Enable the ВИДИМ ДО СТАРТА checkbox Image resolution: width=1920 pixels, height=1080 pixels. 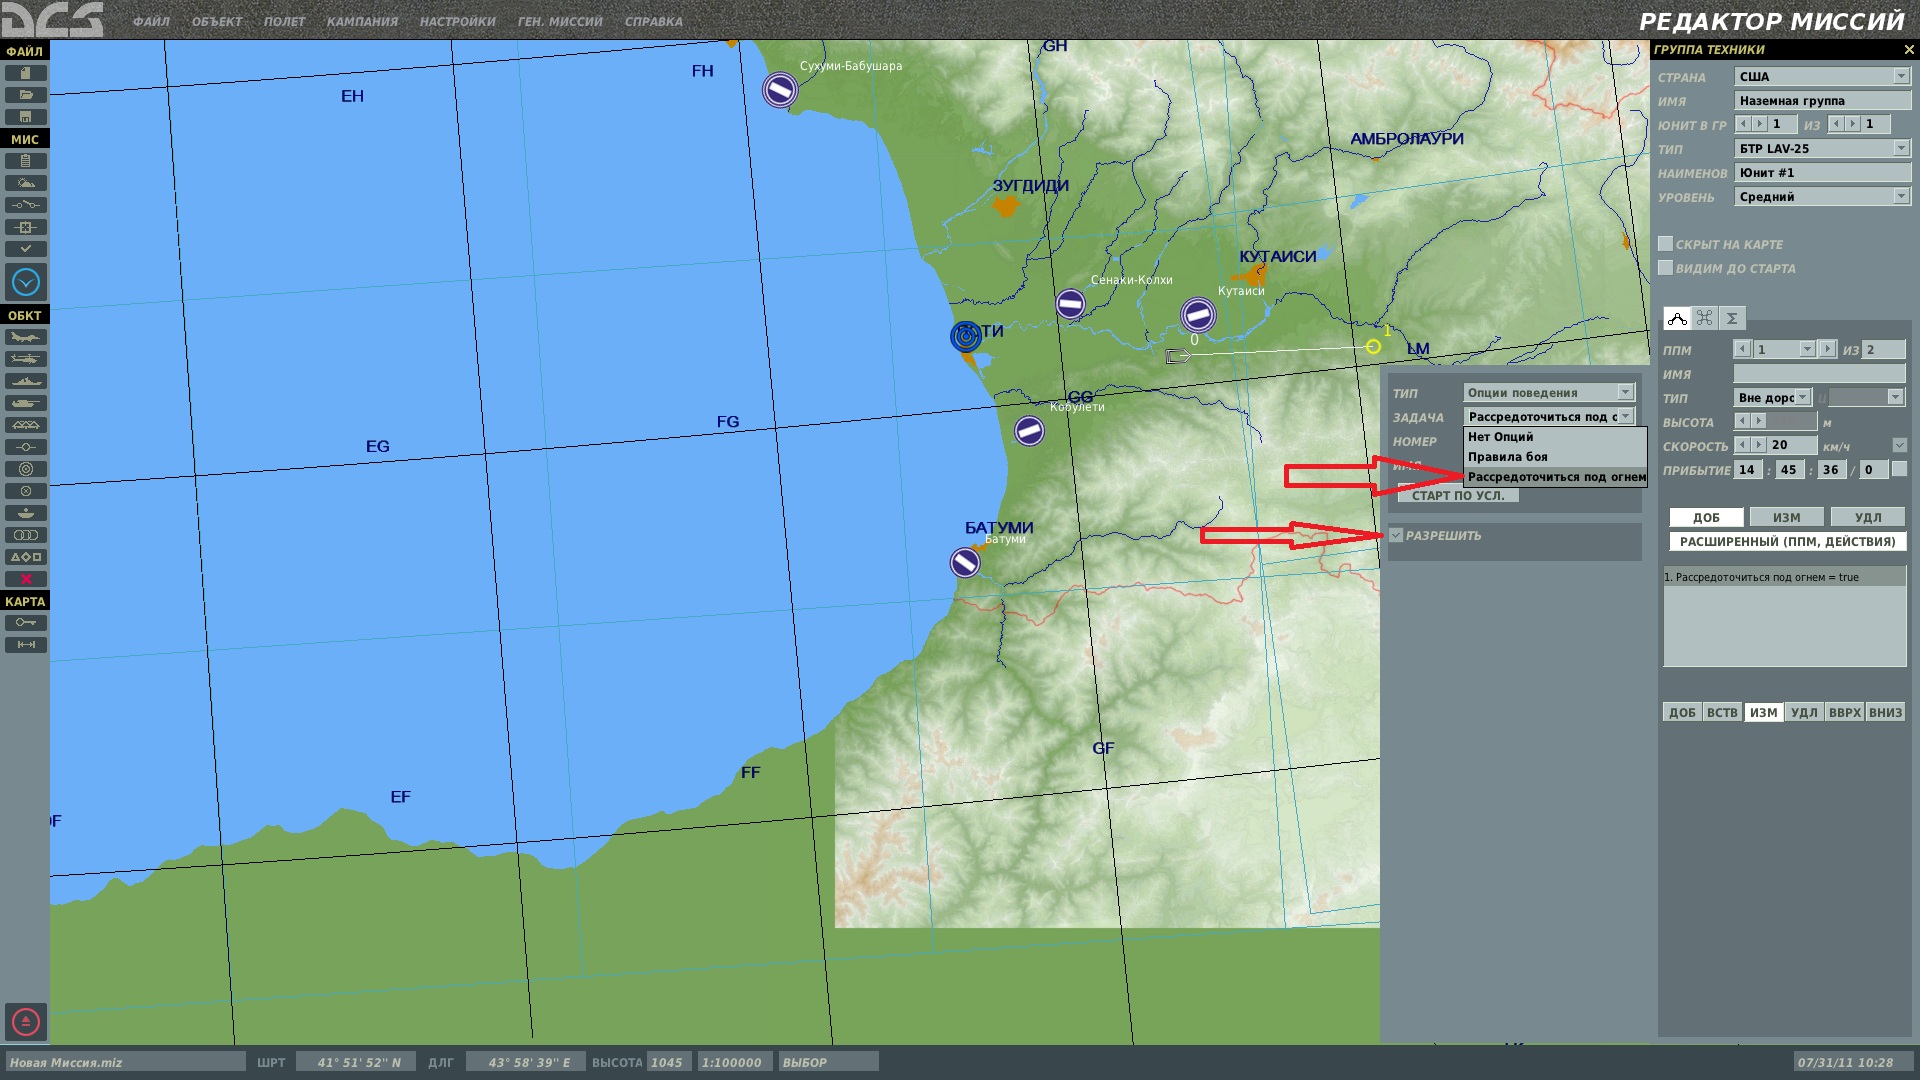[x=1665, y=268]
